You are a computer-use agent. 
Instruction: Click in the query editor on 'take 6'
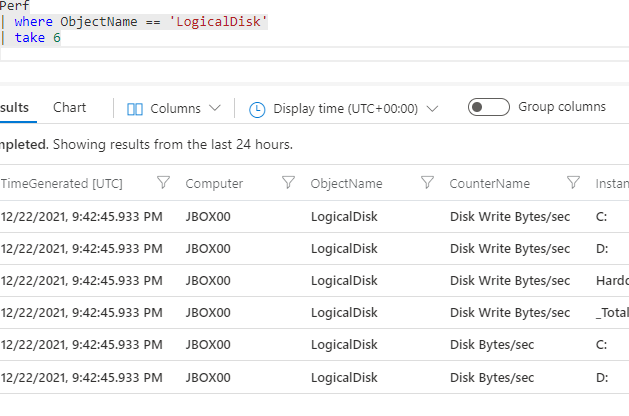coord(38,38)
